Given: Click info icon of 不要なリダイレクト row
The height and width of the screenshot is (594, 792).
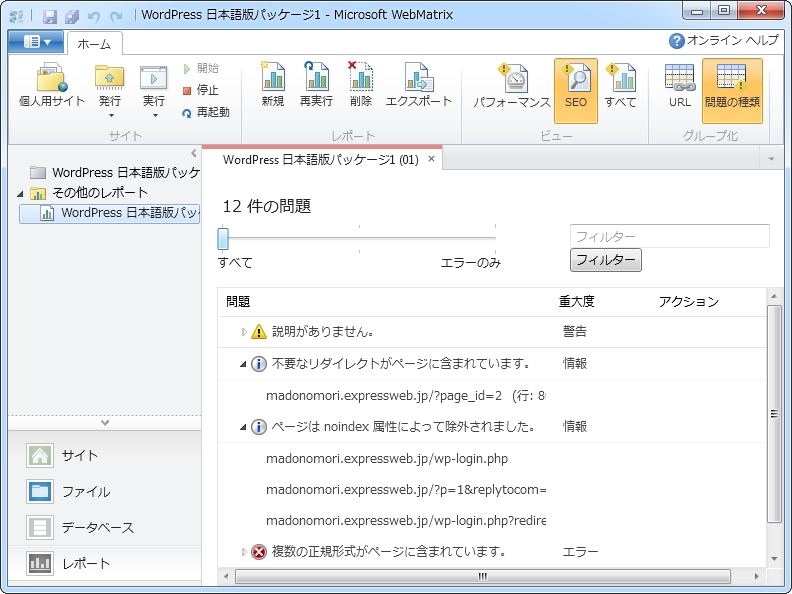Looking at the screenshot, I should coord(259,364).
